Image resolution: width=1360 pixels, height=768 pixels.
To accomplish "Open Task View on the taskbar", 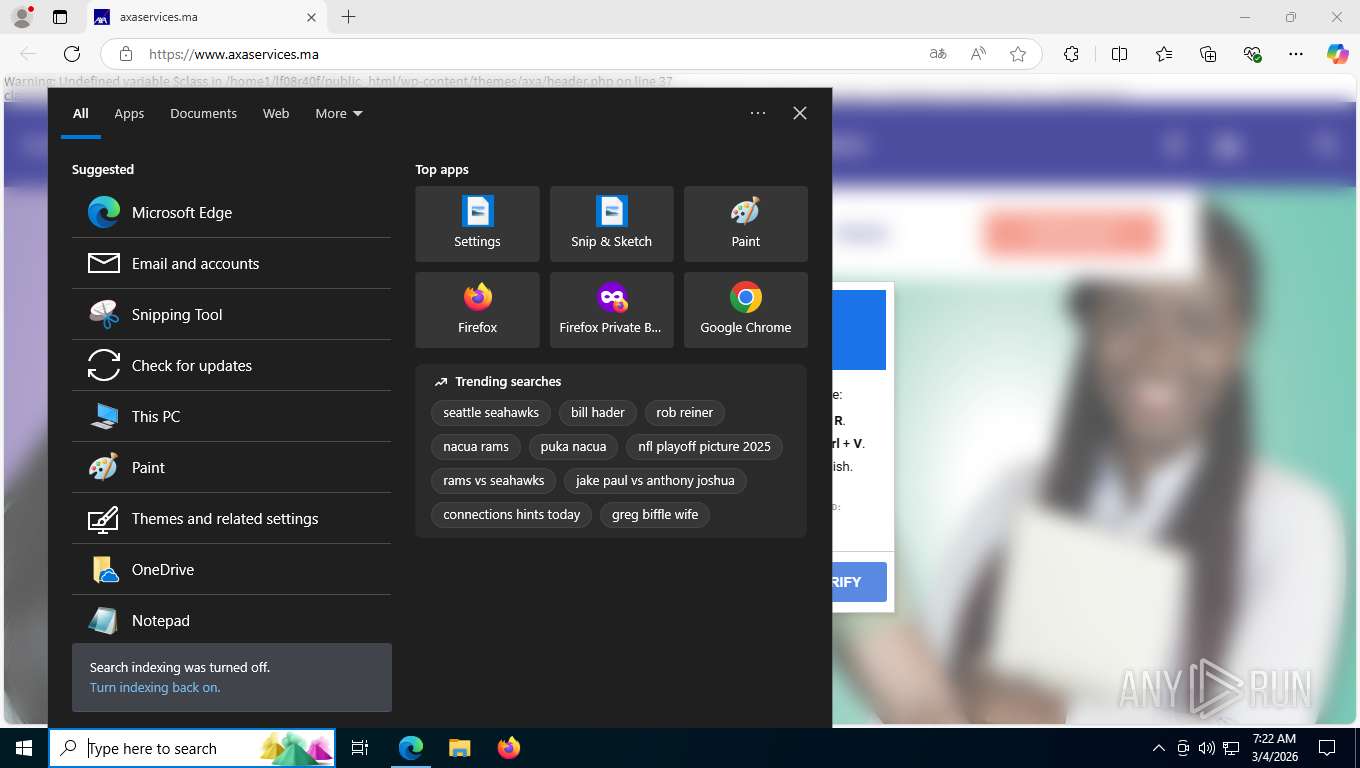I will pyautogui.click(x=360, y=748).
